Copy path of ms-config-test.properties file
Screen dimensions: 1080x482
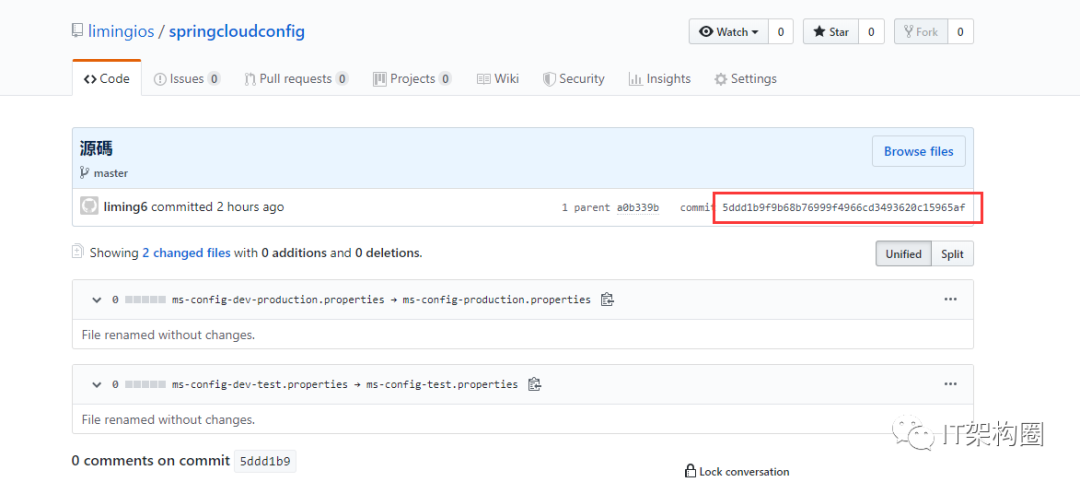(534, 384)
